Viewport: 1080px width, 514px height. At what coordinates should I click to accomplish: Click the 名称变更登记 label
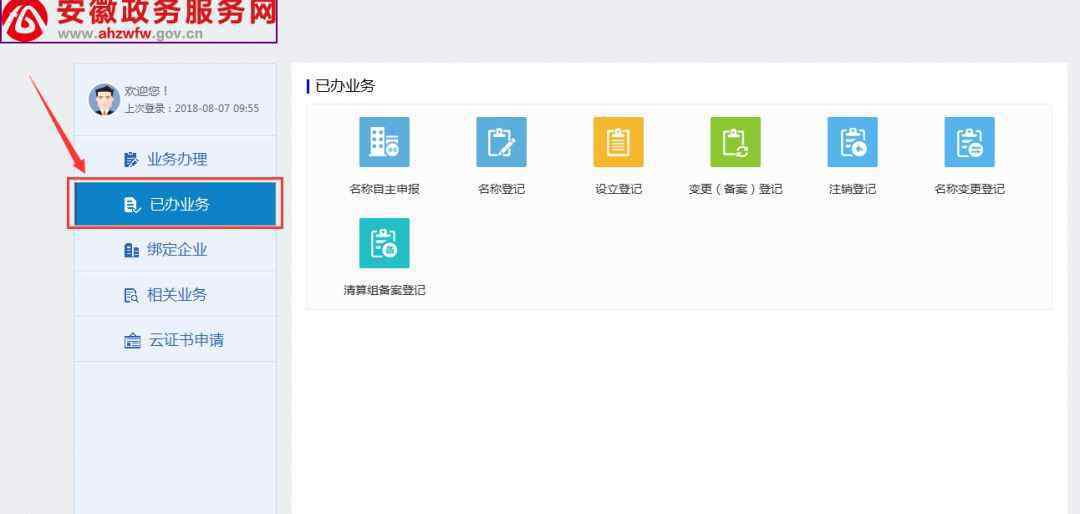[969, 189]
